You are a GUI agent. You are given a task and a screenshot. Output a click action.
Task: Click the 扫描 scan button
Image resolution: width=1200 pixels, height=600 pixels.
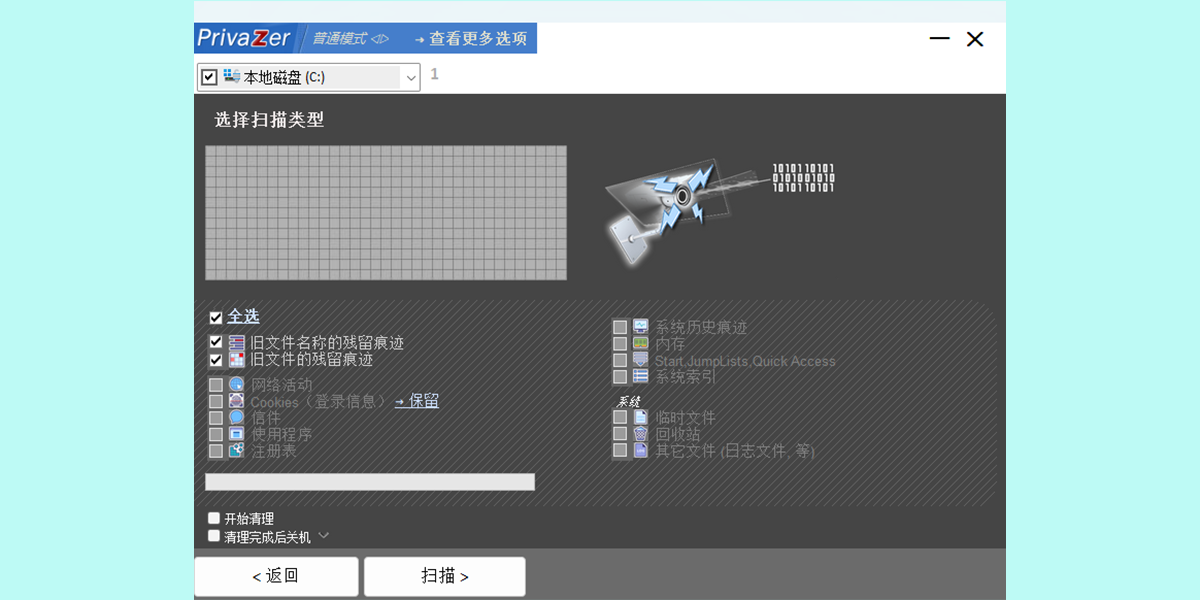[444, 576]
